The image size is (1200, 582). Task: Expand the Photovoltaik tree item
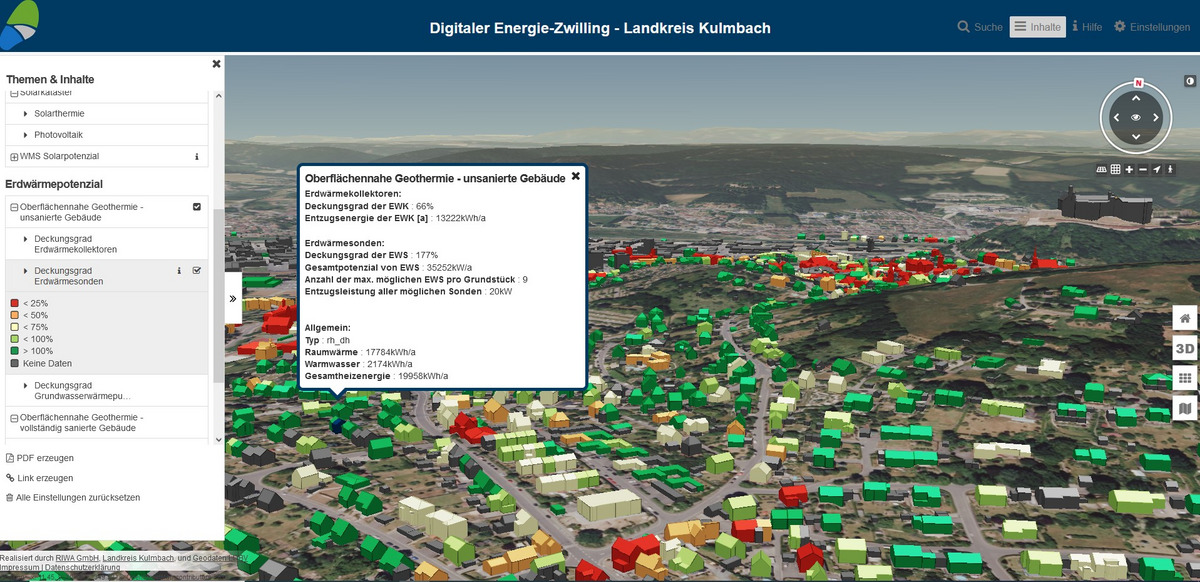[x=26, y=135]
